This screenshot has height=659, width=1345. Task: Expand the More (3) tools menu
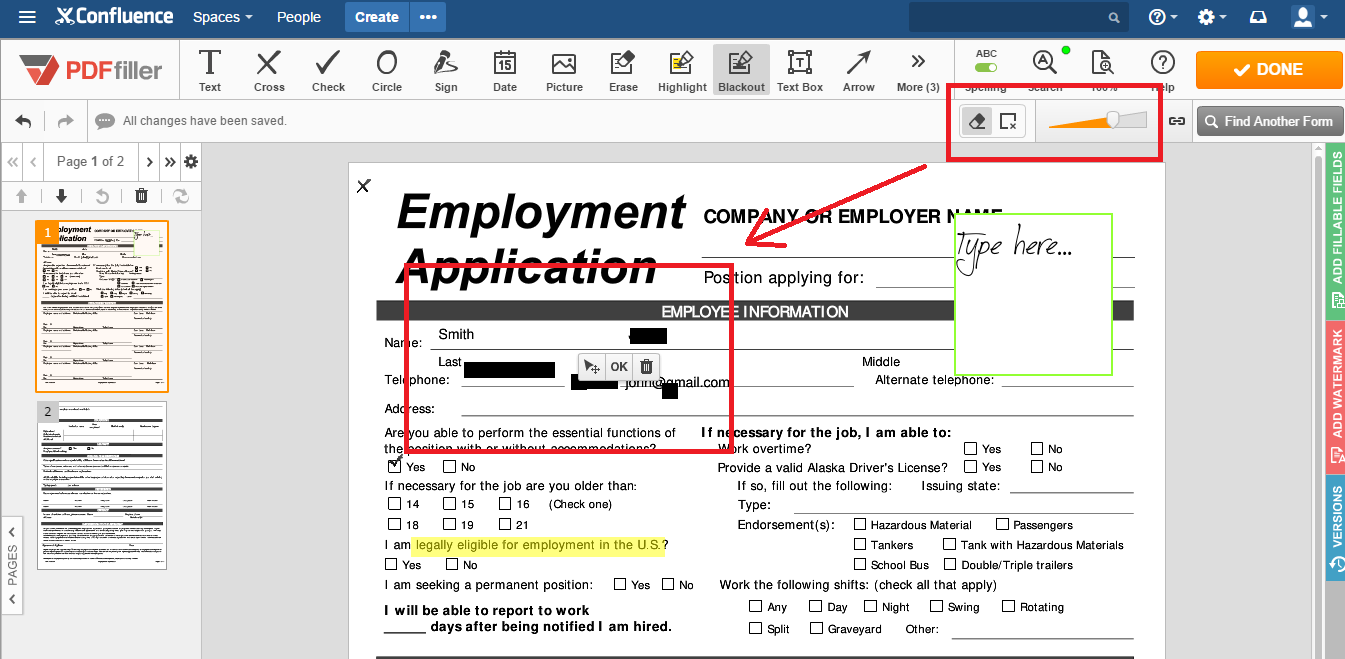tap(918, 70)
